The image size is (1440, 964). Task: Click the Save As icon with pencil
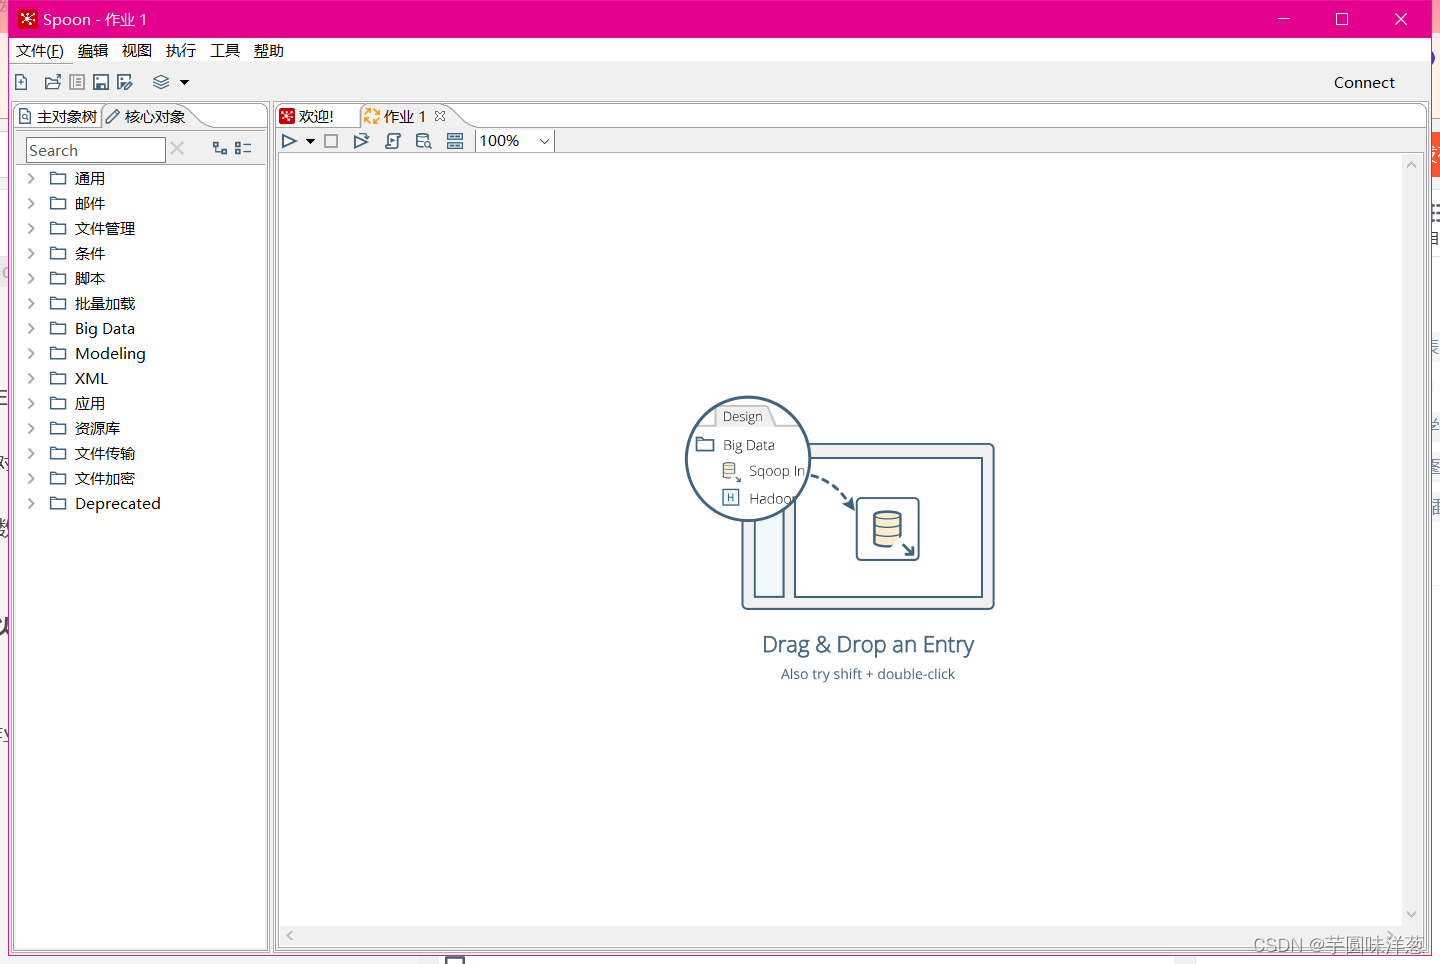coord(125,82)
